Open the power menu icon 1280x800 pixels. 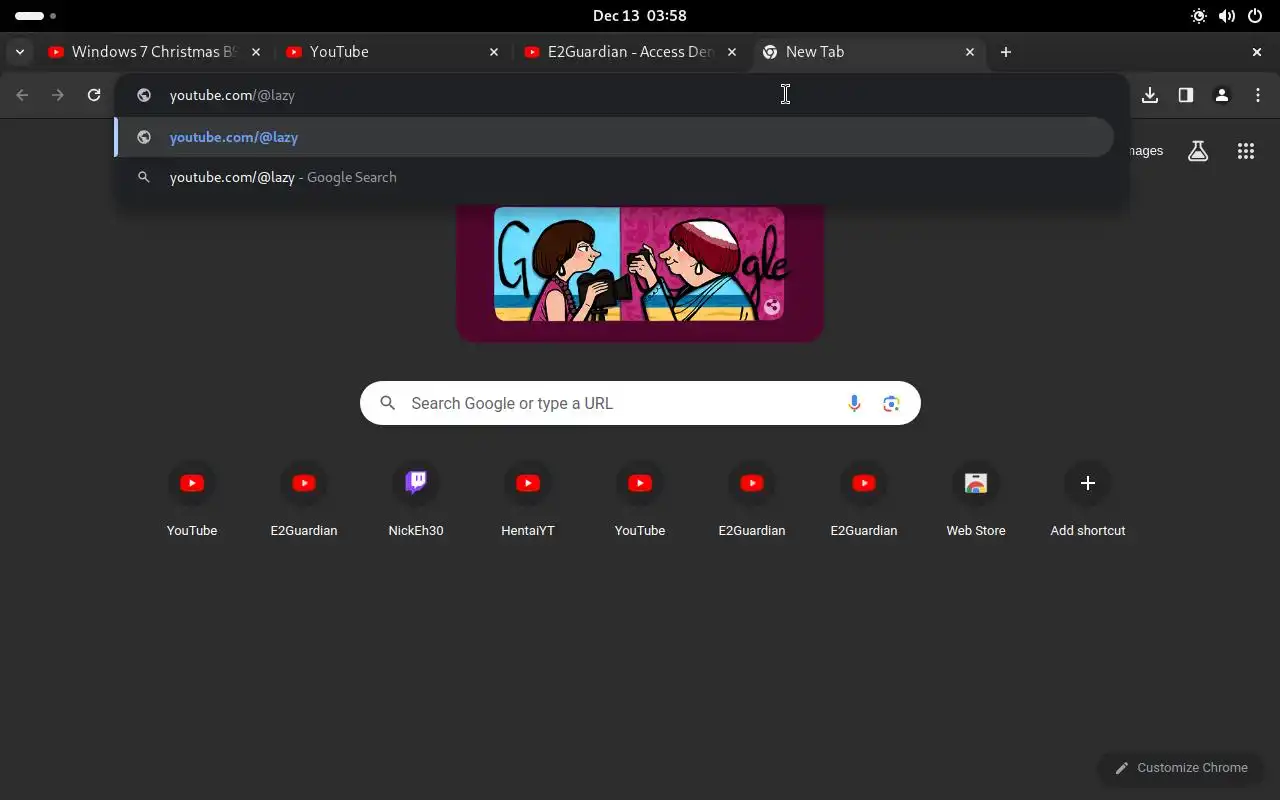point(1255,16)
